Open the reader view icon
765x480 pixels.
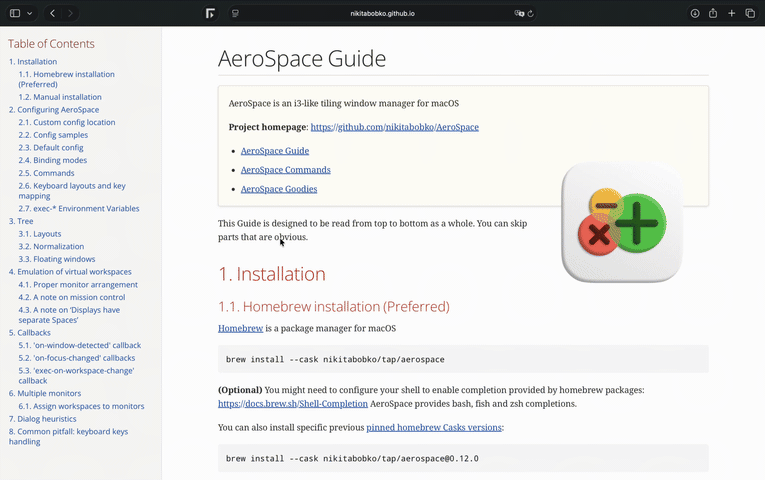[235, 13]
